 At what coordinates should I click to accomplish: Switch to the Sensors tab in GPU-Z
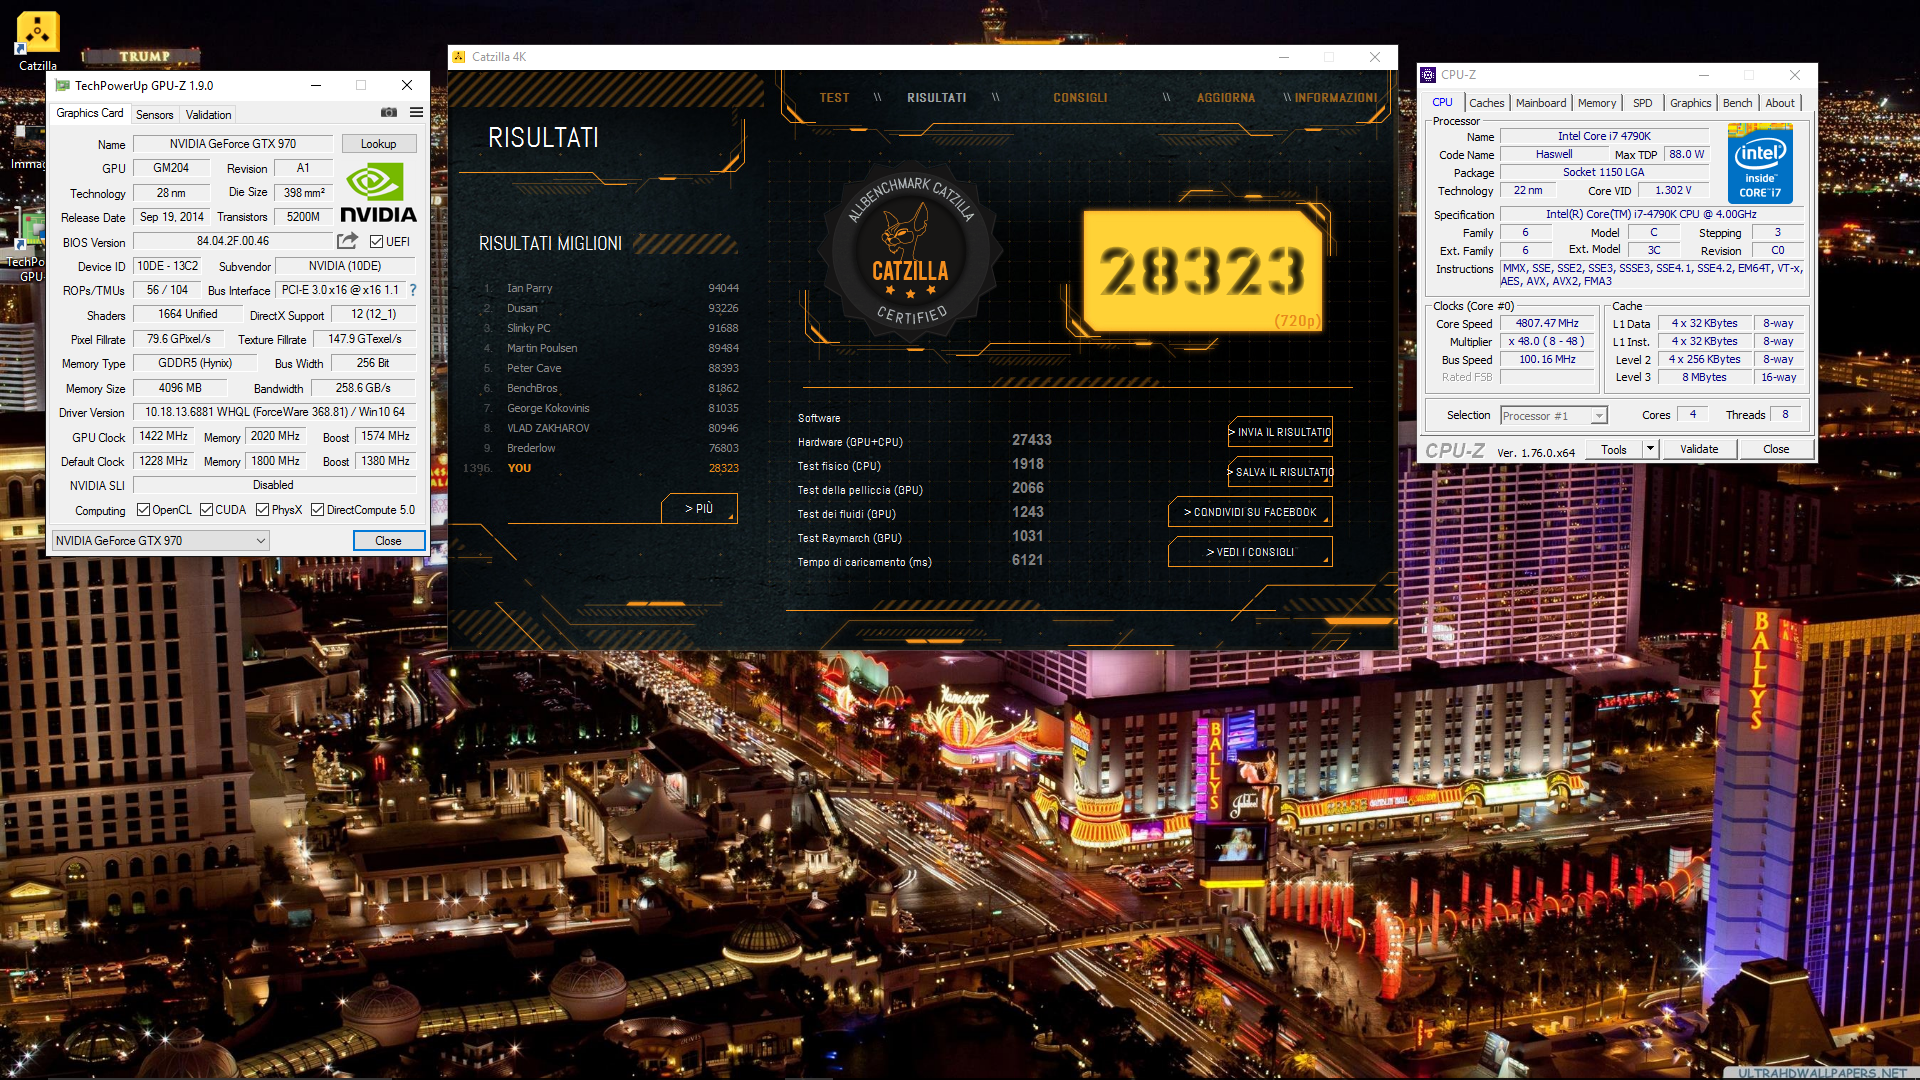(x=154, y=115)
